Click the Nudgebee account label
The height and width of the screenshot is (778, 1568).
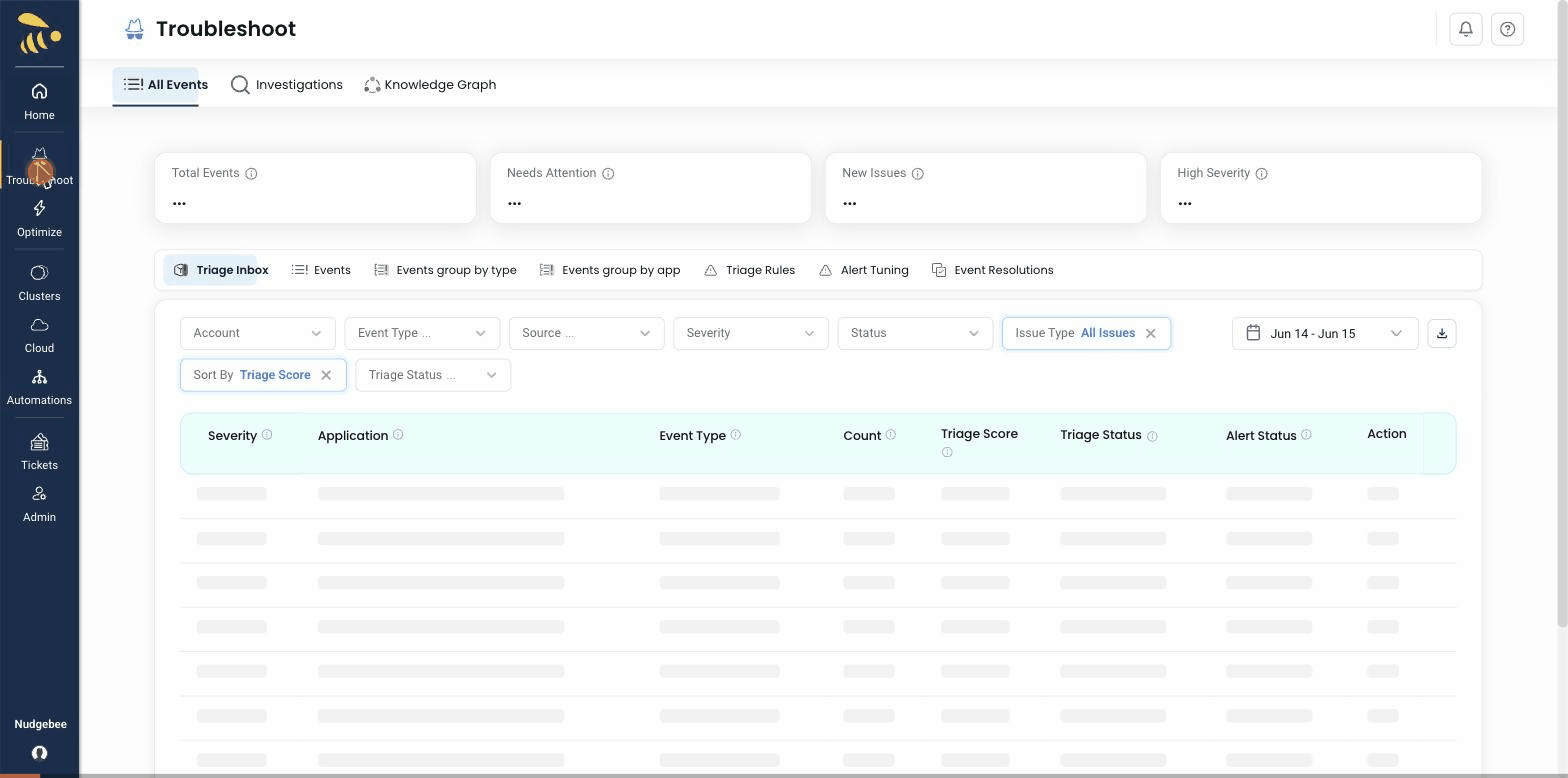40,725
